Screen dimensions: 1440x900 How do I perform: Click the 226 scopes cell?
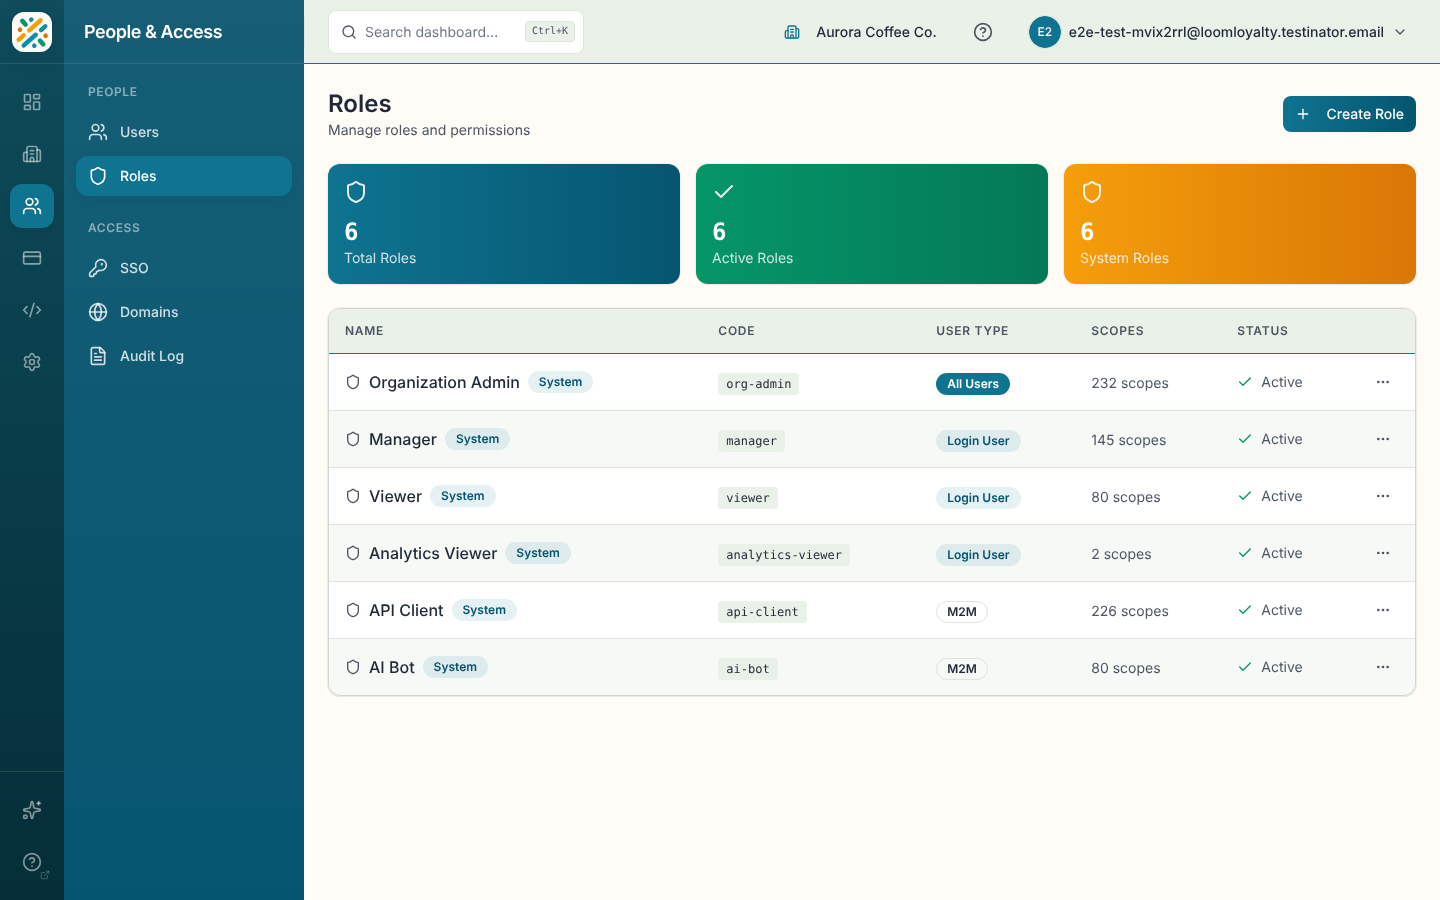tap(1130, 611)
